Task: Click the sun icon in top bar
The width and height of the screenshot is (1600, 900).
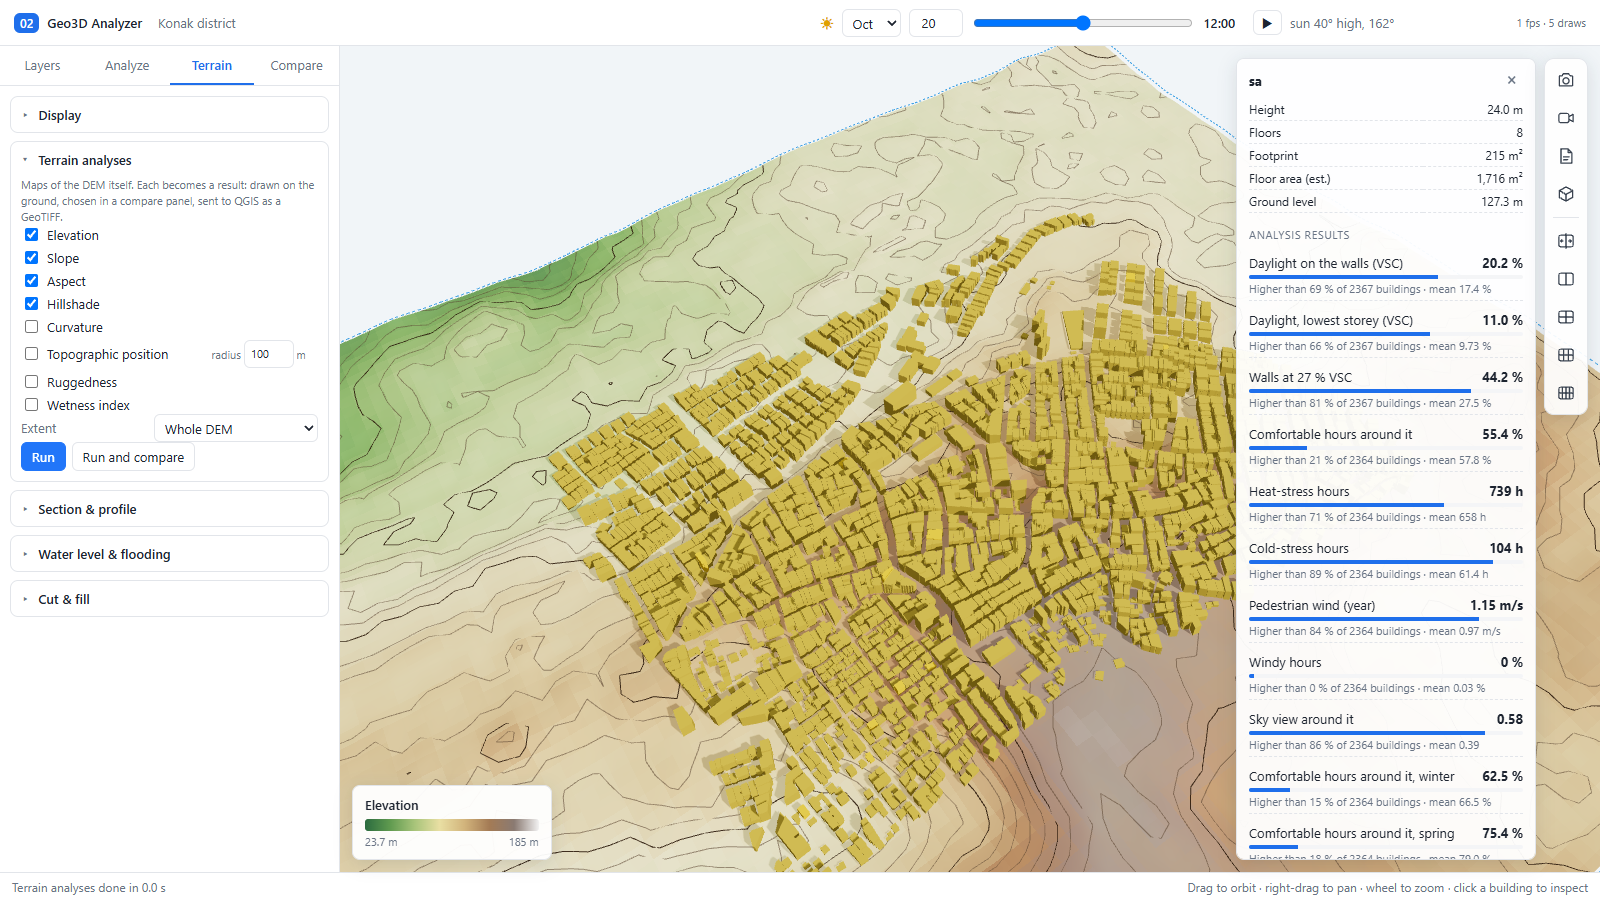Action: point(827,23)
